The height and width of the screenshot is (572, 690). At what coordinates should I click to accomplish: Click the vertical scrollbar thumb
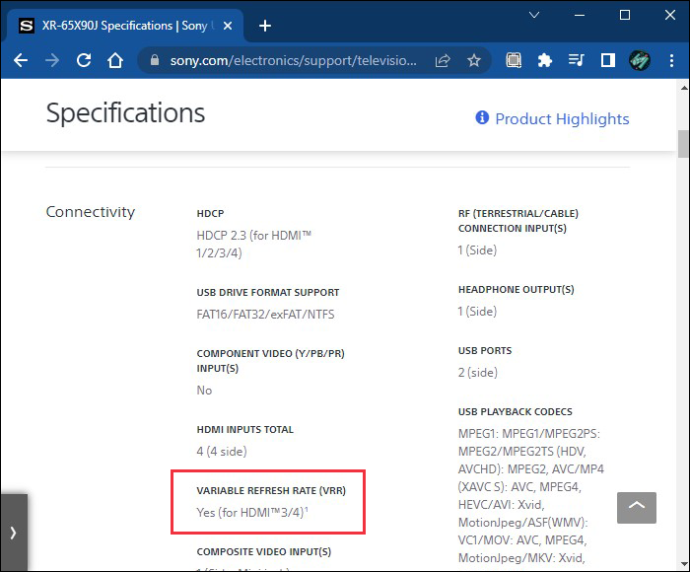[x=683, y=144]
